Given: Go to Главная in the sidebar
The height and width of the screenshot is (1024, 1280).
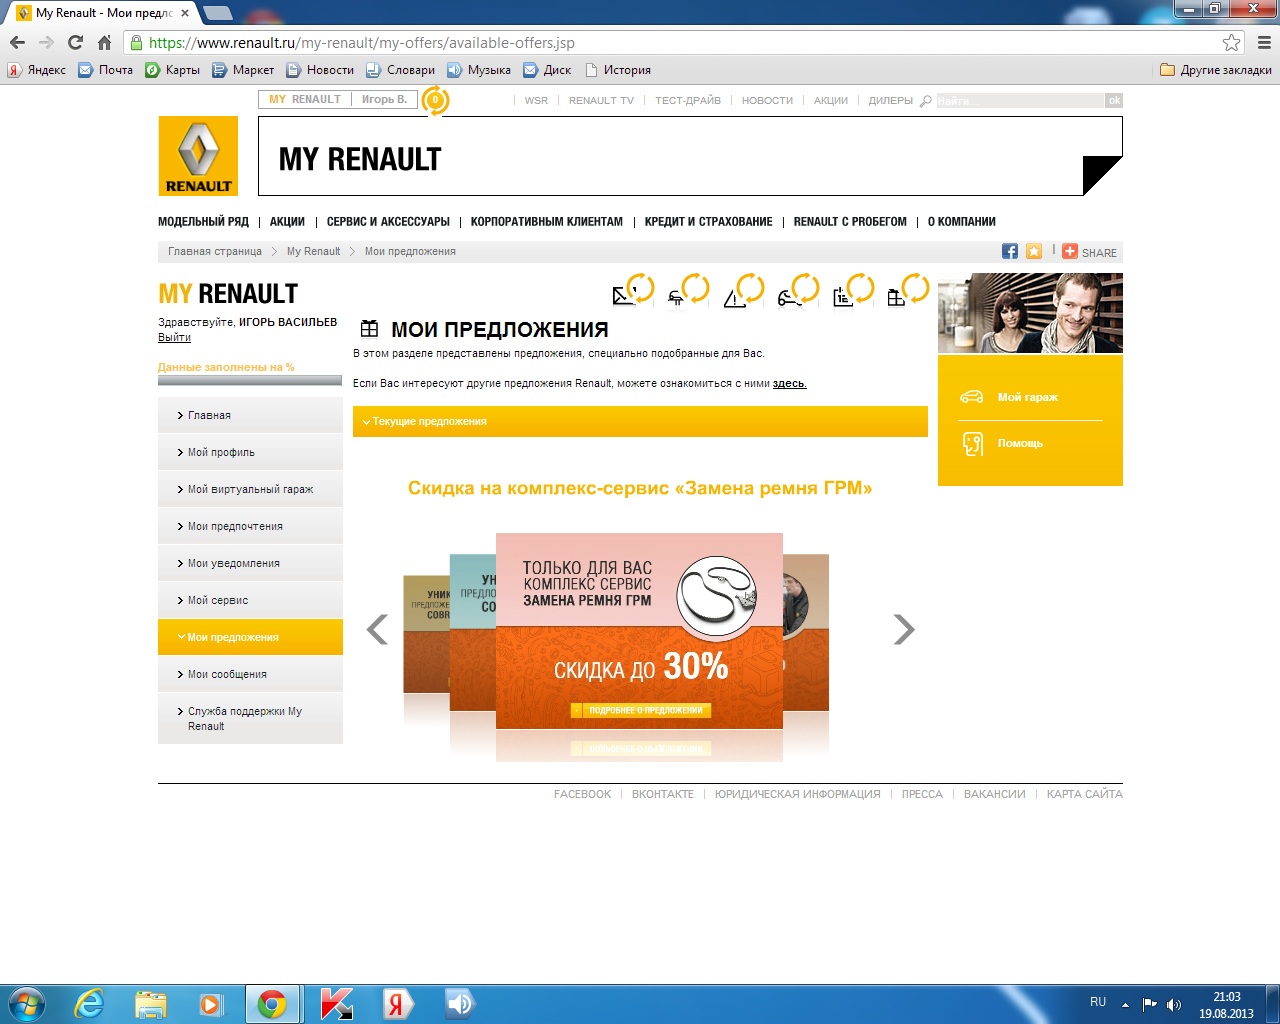Looking at the screenshot, I should pyautogui.click(x=250, y=415).
